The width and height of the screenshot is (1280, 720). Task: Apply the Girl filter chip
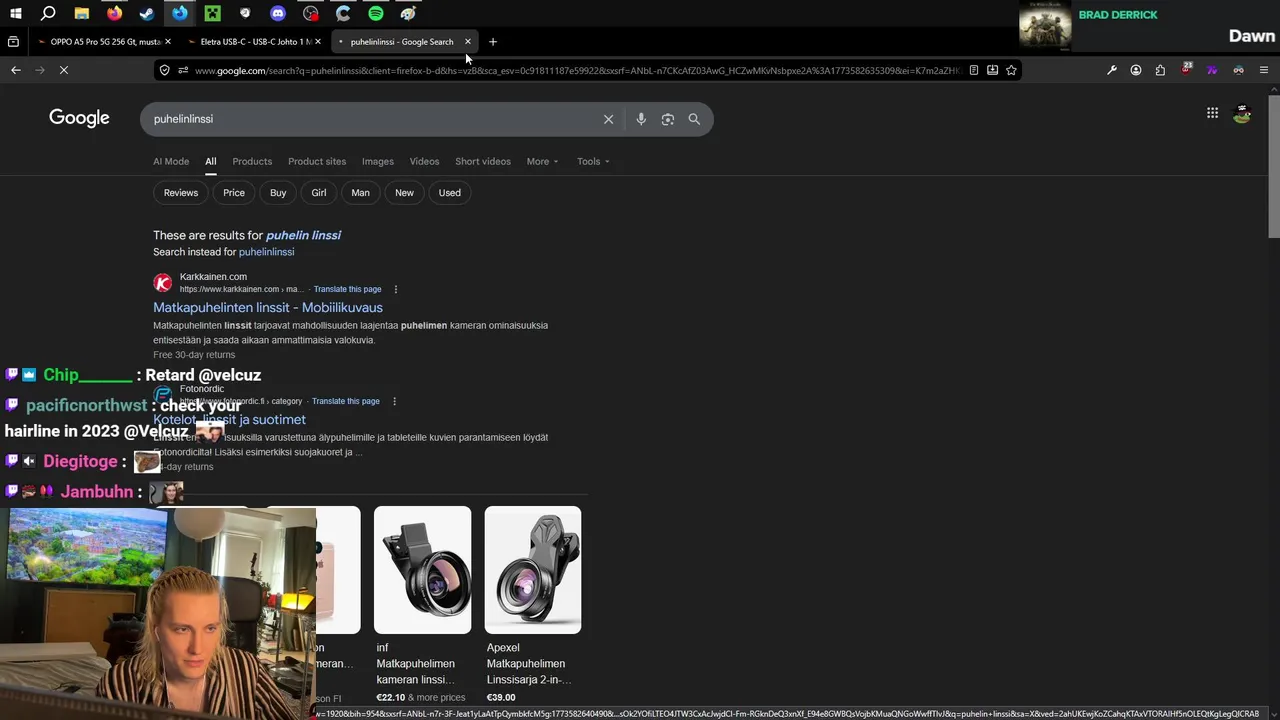click(319, 193)
